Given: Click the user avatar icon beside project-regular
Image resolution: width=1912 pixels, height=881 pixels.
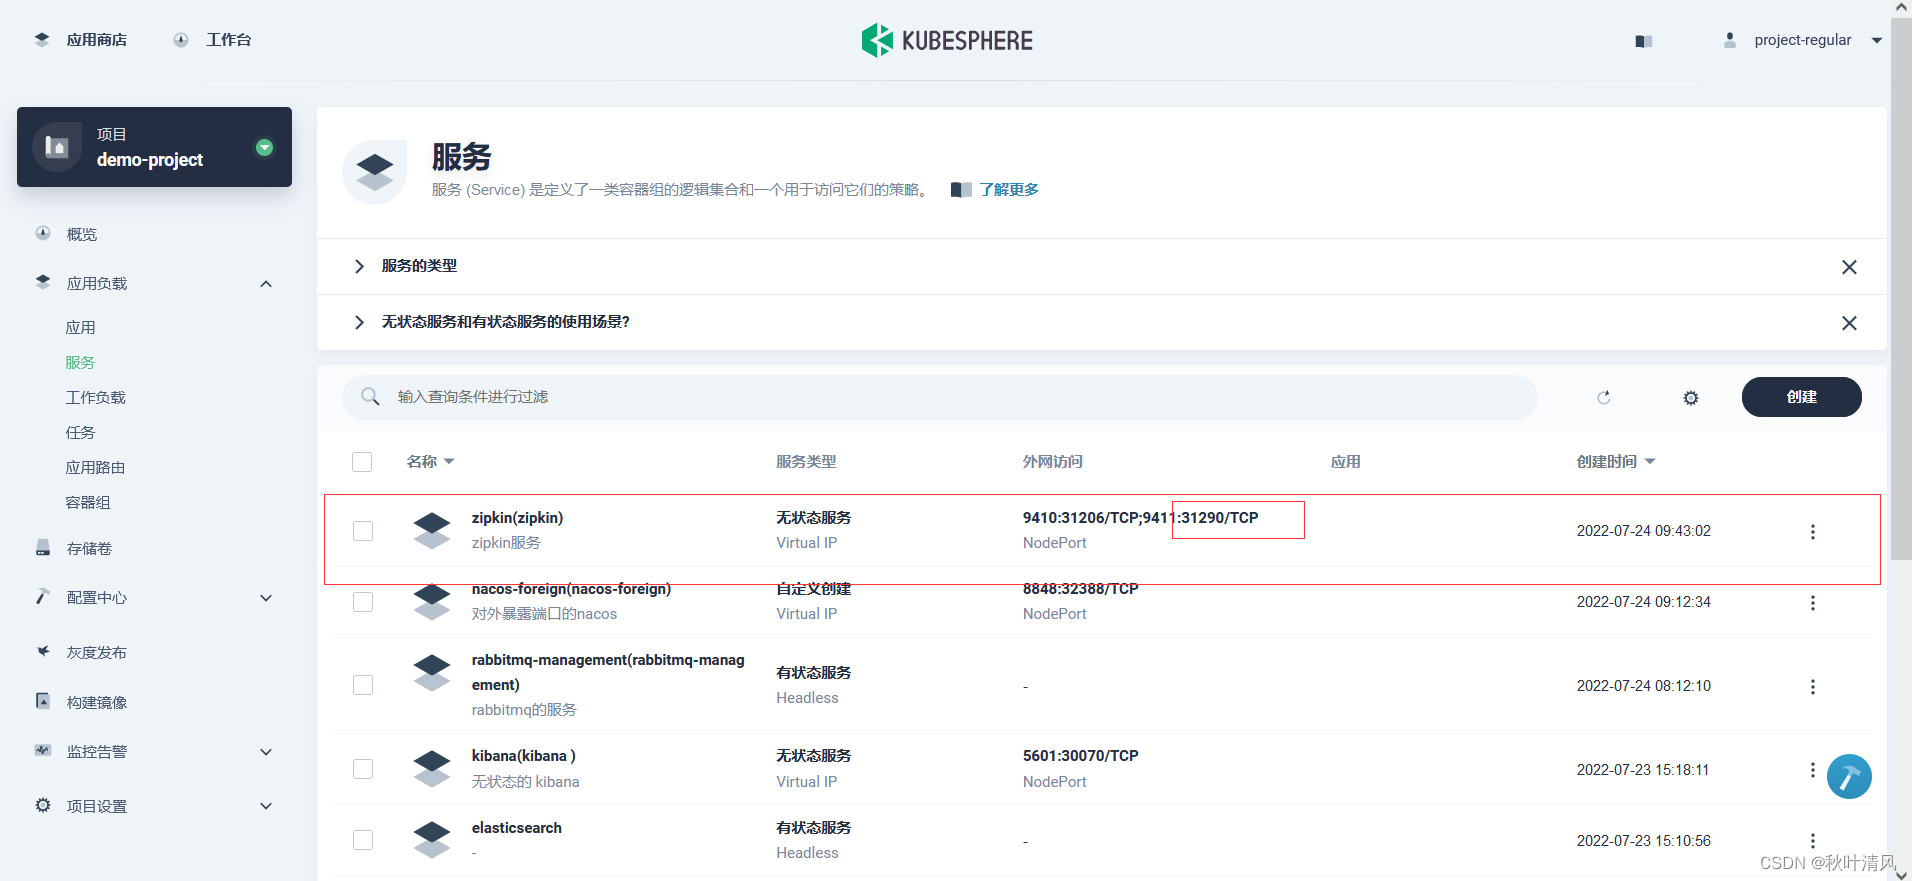Looking at the screenshot, I should (1730, 40).
